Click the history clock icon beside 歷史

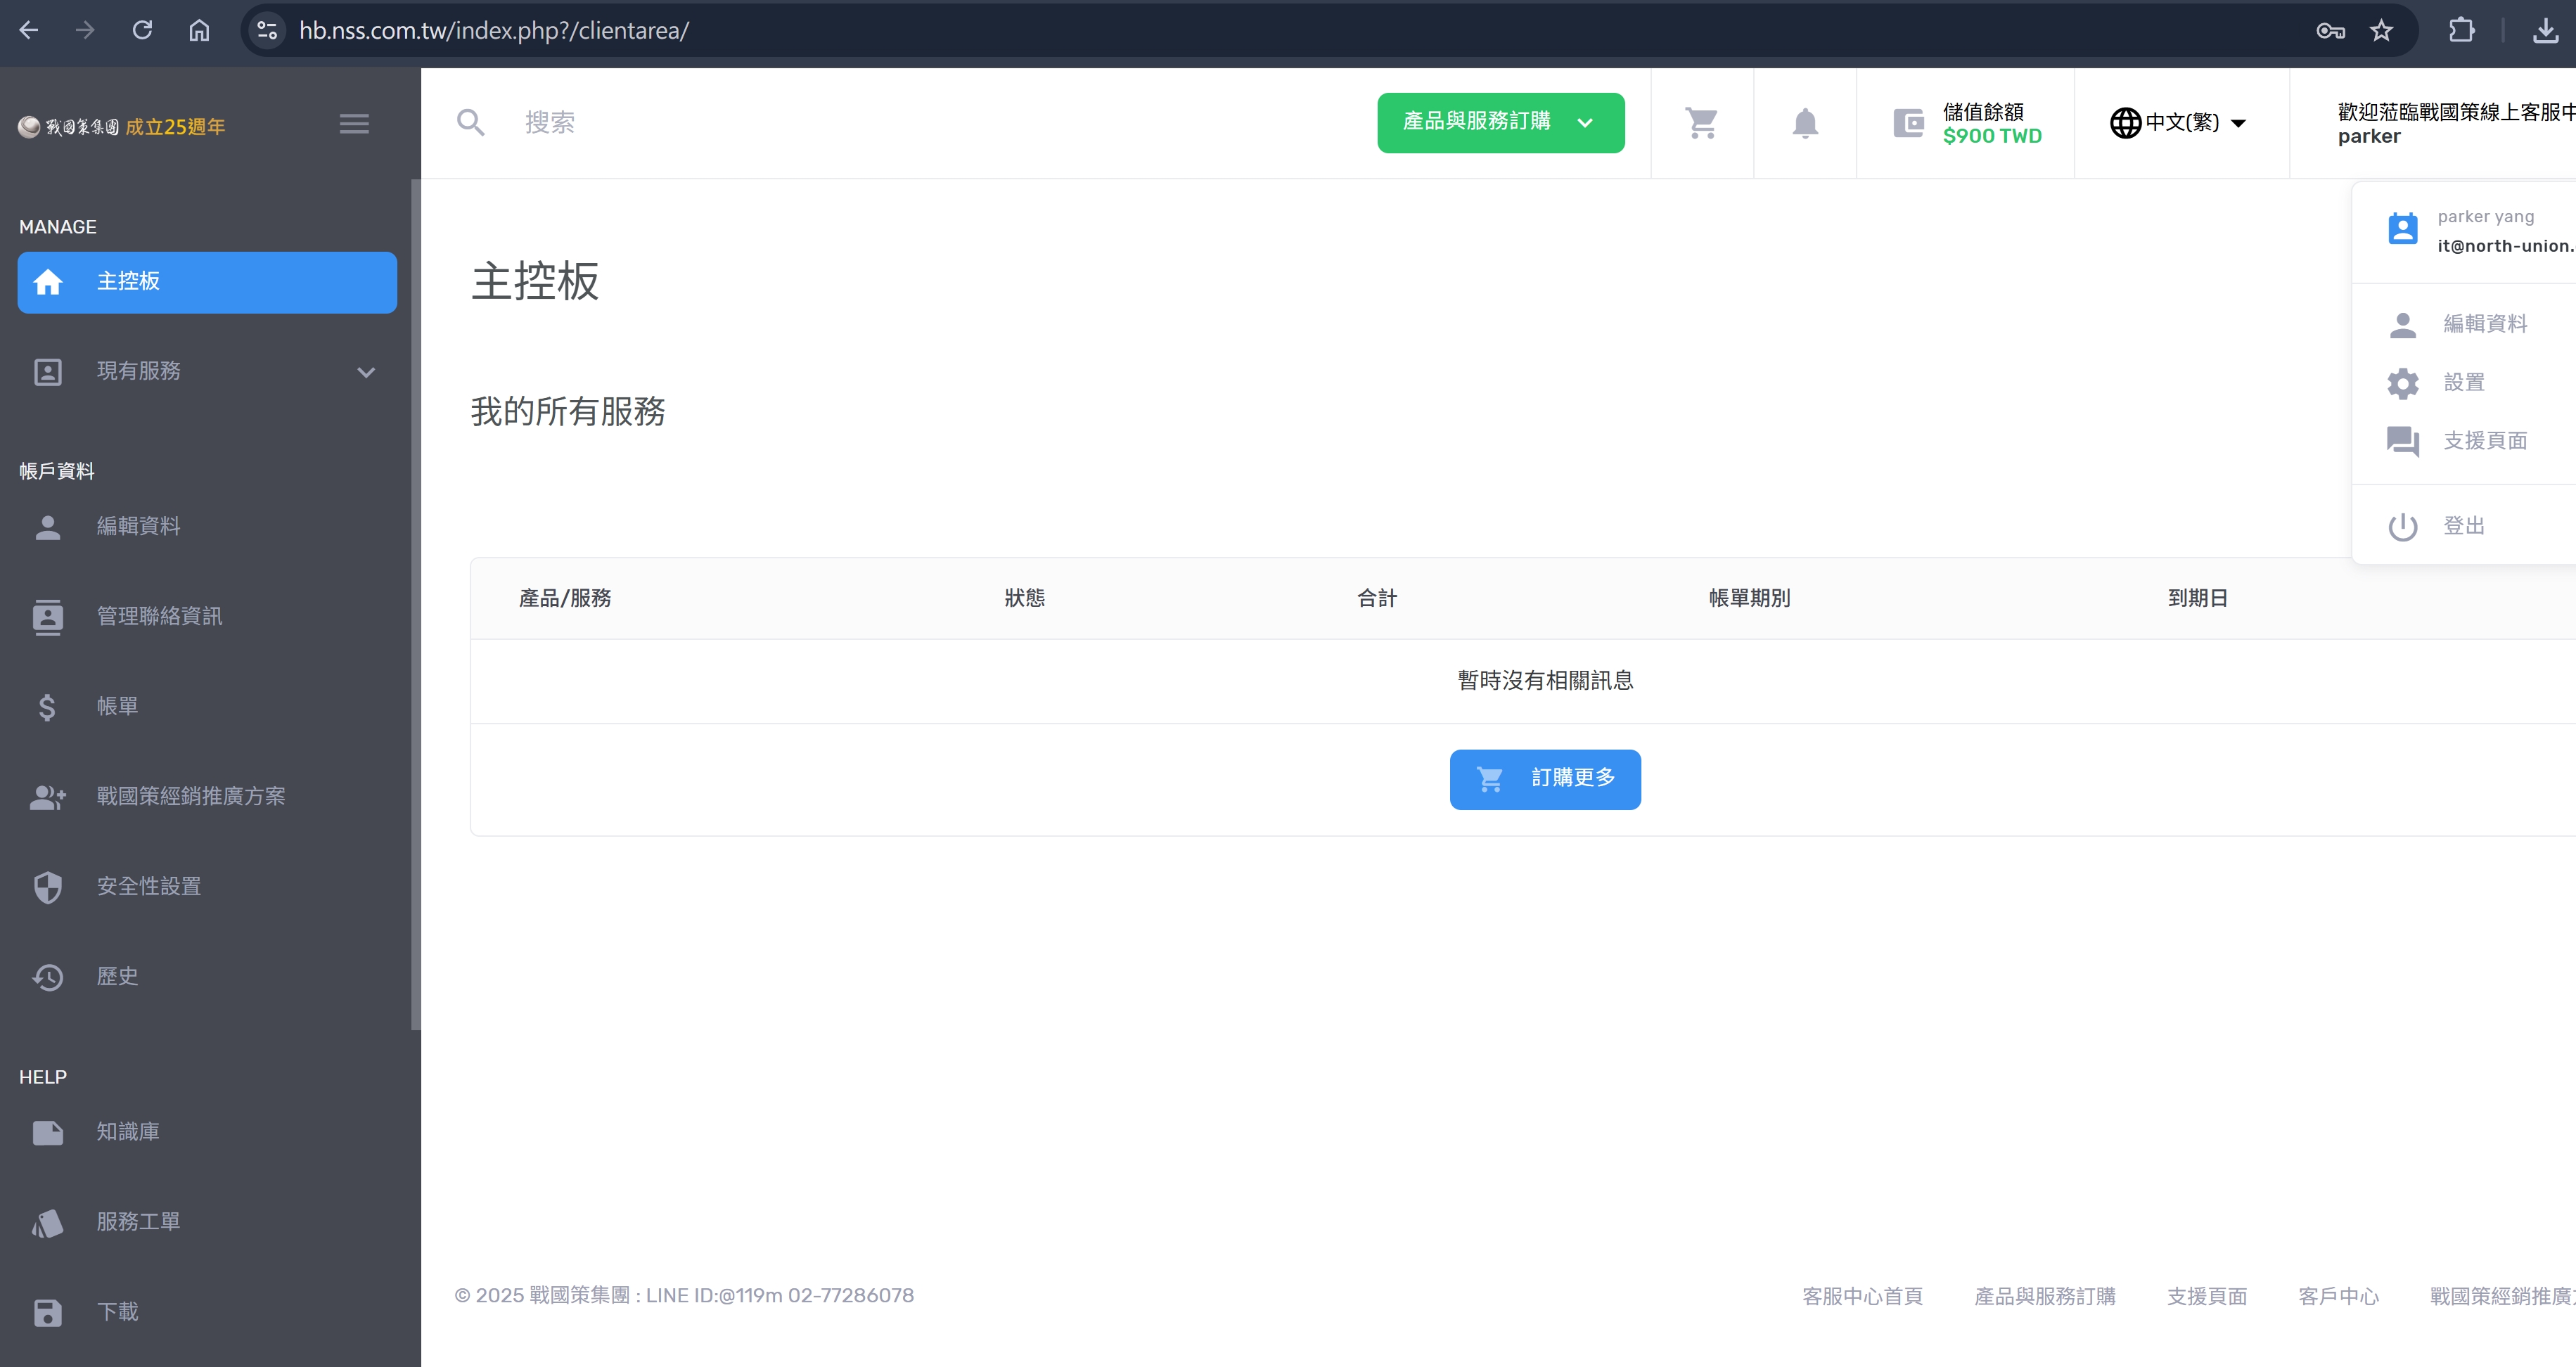(x=48, y=977)
